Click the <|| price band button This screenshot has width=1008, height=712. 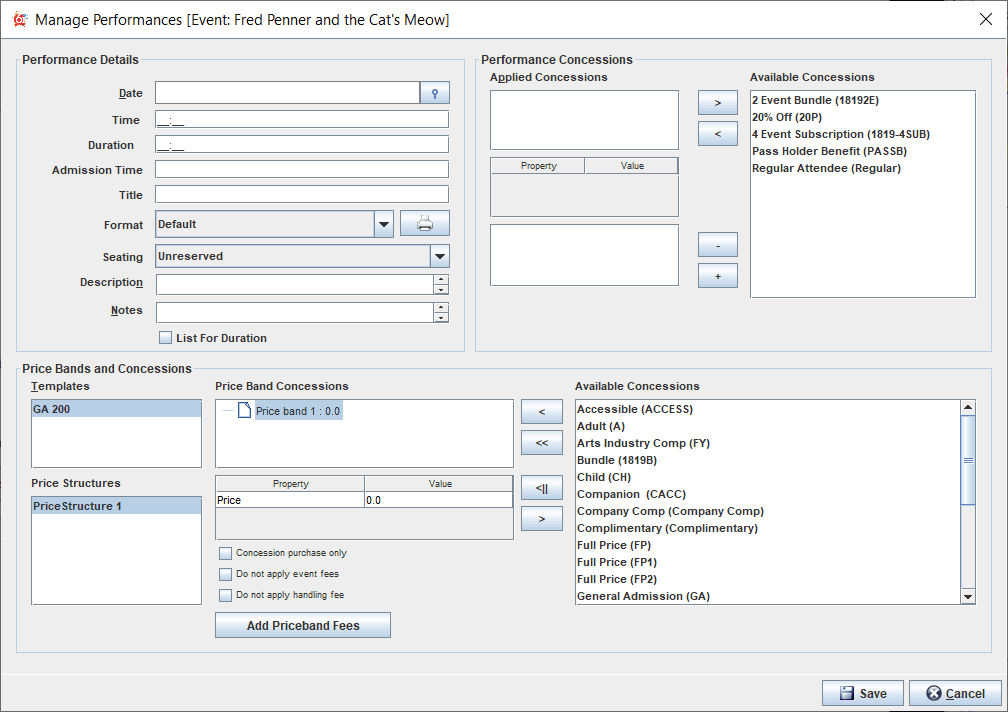[x=541, y=488]
